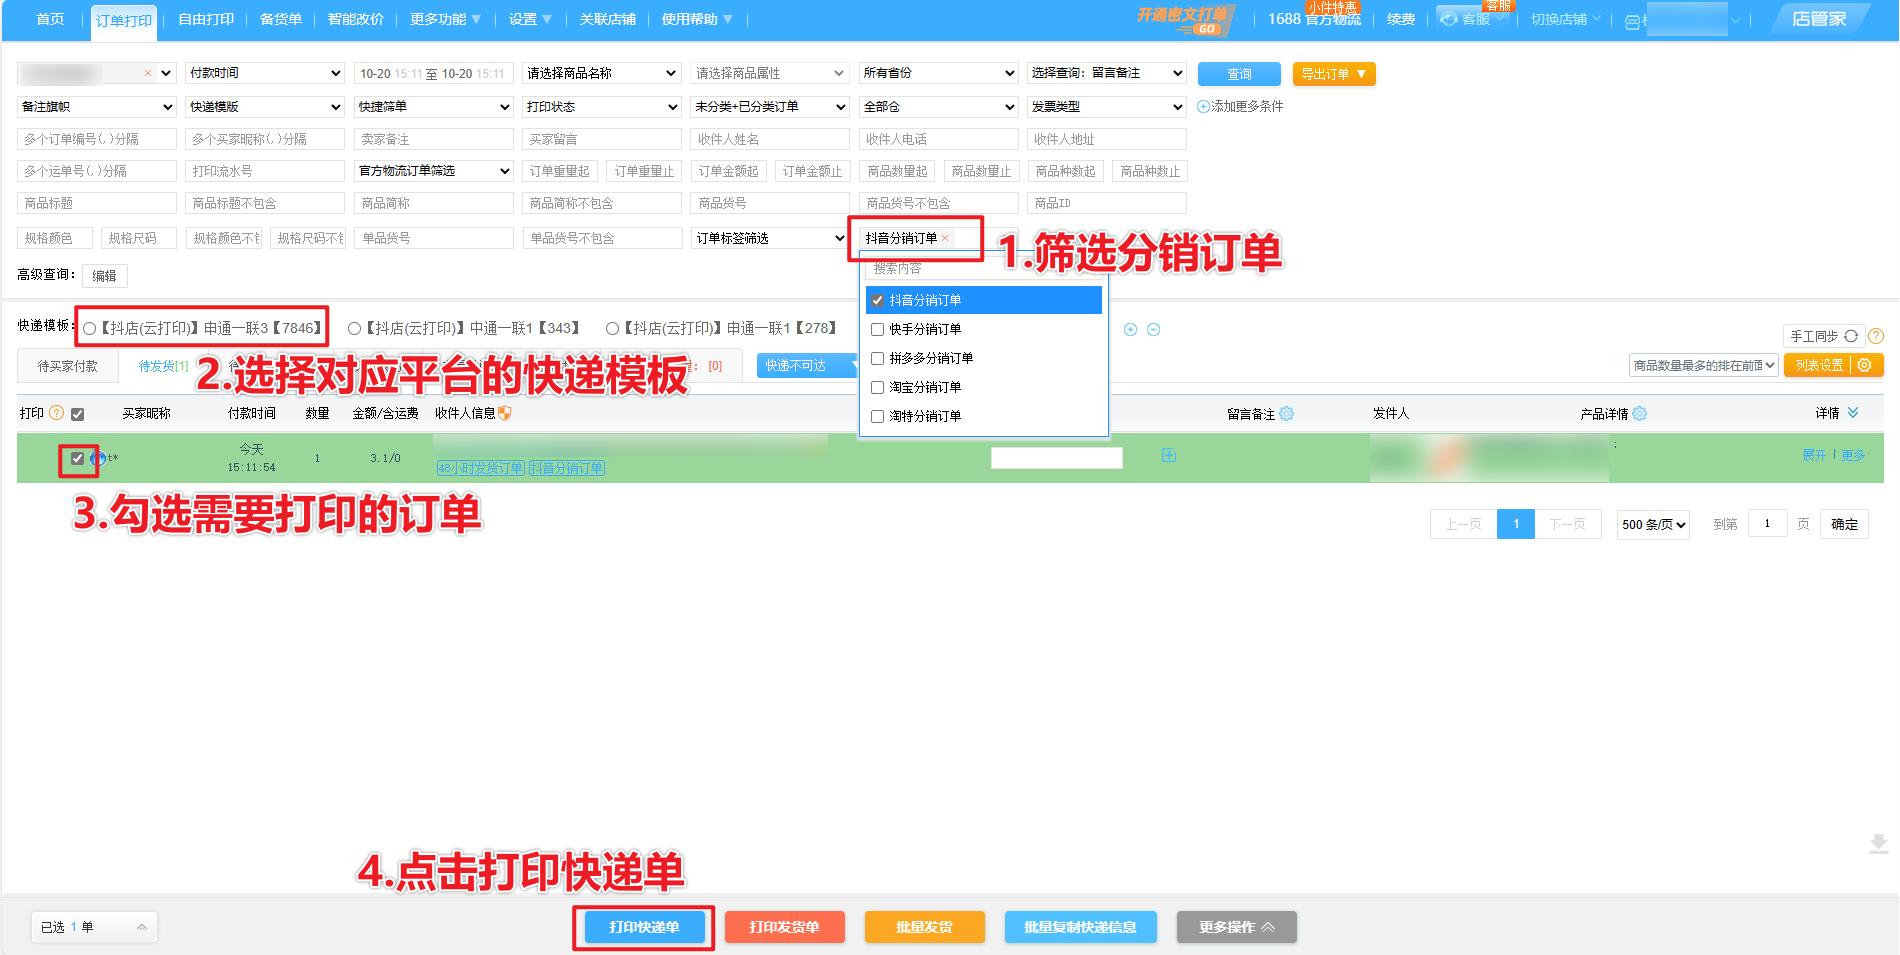The image size is (1900, 955).
Task: Clear the blurred shop selection with x
Action: 148,73
